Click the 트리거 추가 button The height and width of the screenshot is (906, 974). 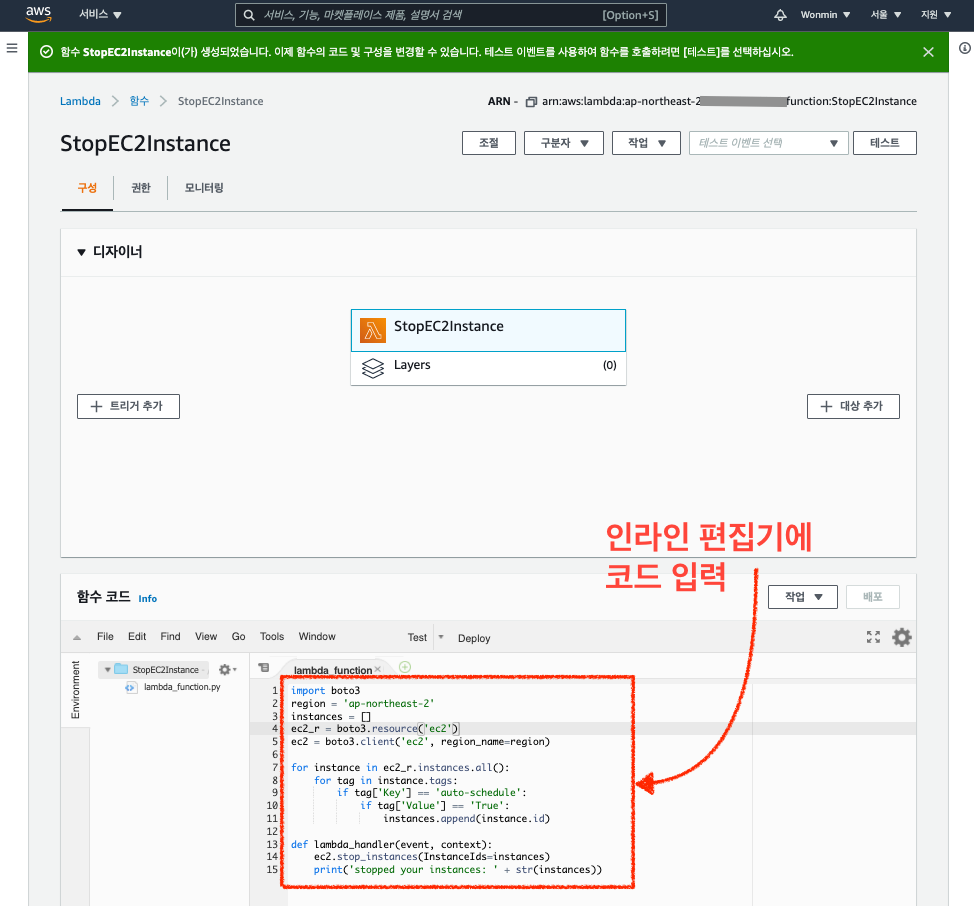128,406
